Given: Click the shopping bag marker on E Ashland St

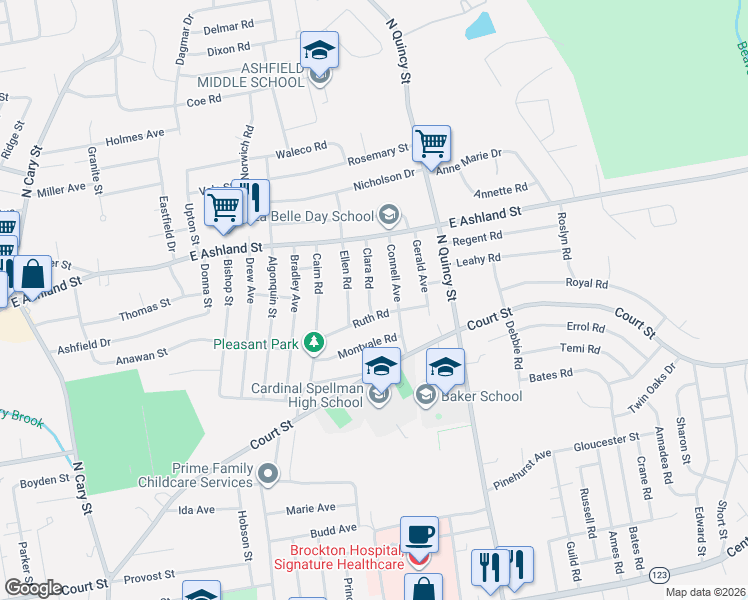Looking at the screenshot, I should click(x=32, y=274).
